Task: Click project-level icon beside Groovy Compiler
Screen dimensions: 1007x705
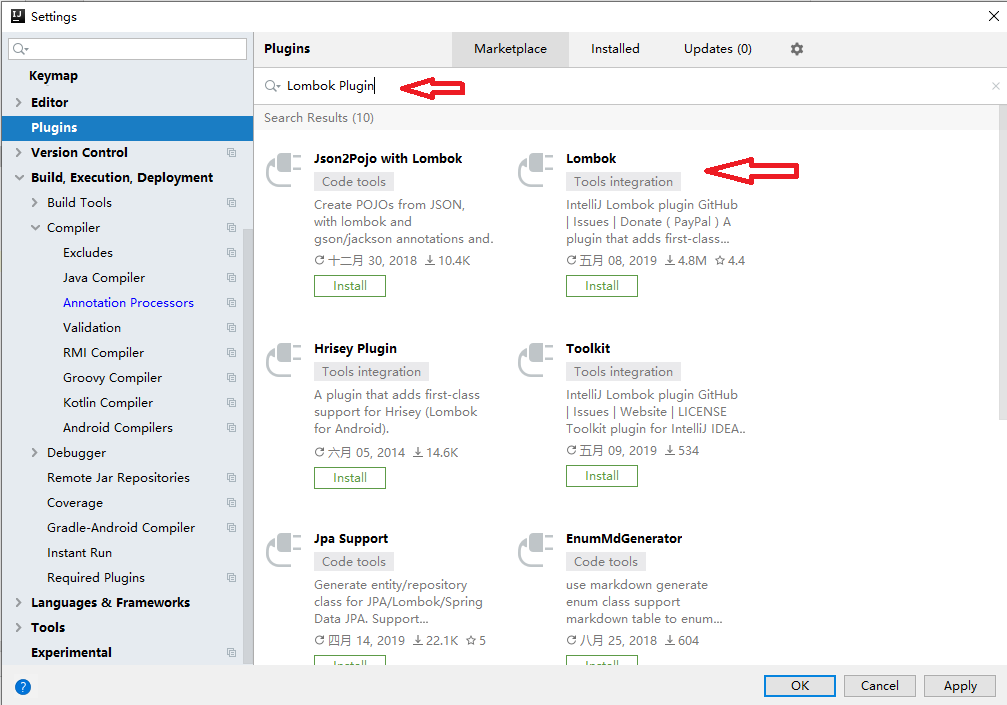Action: [x=231, y=378]
